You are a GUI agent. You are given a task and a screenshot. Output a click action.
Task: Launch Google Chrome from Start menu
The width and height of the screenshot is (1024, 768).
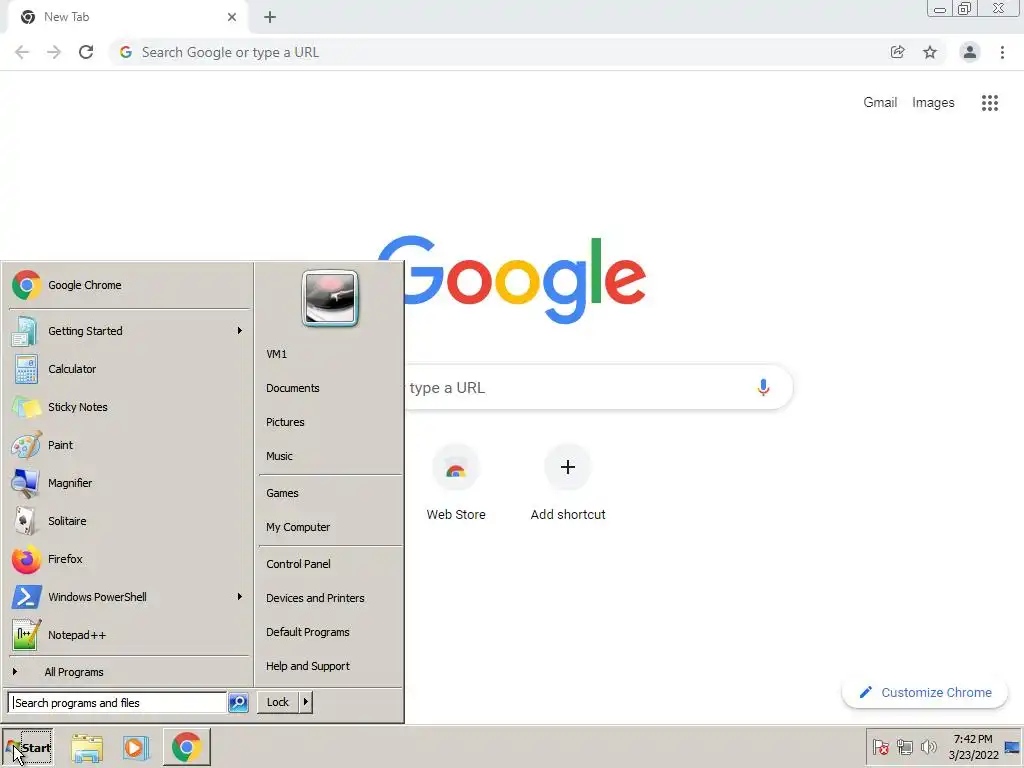(129, 285)
